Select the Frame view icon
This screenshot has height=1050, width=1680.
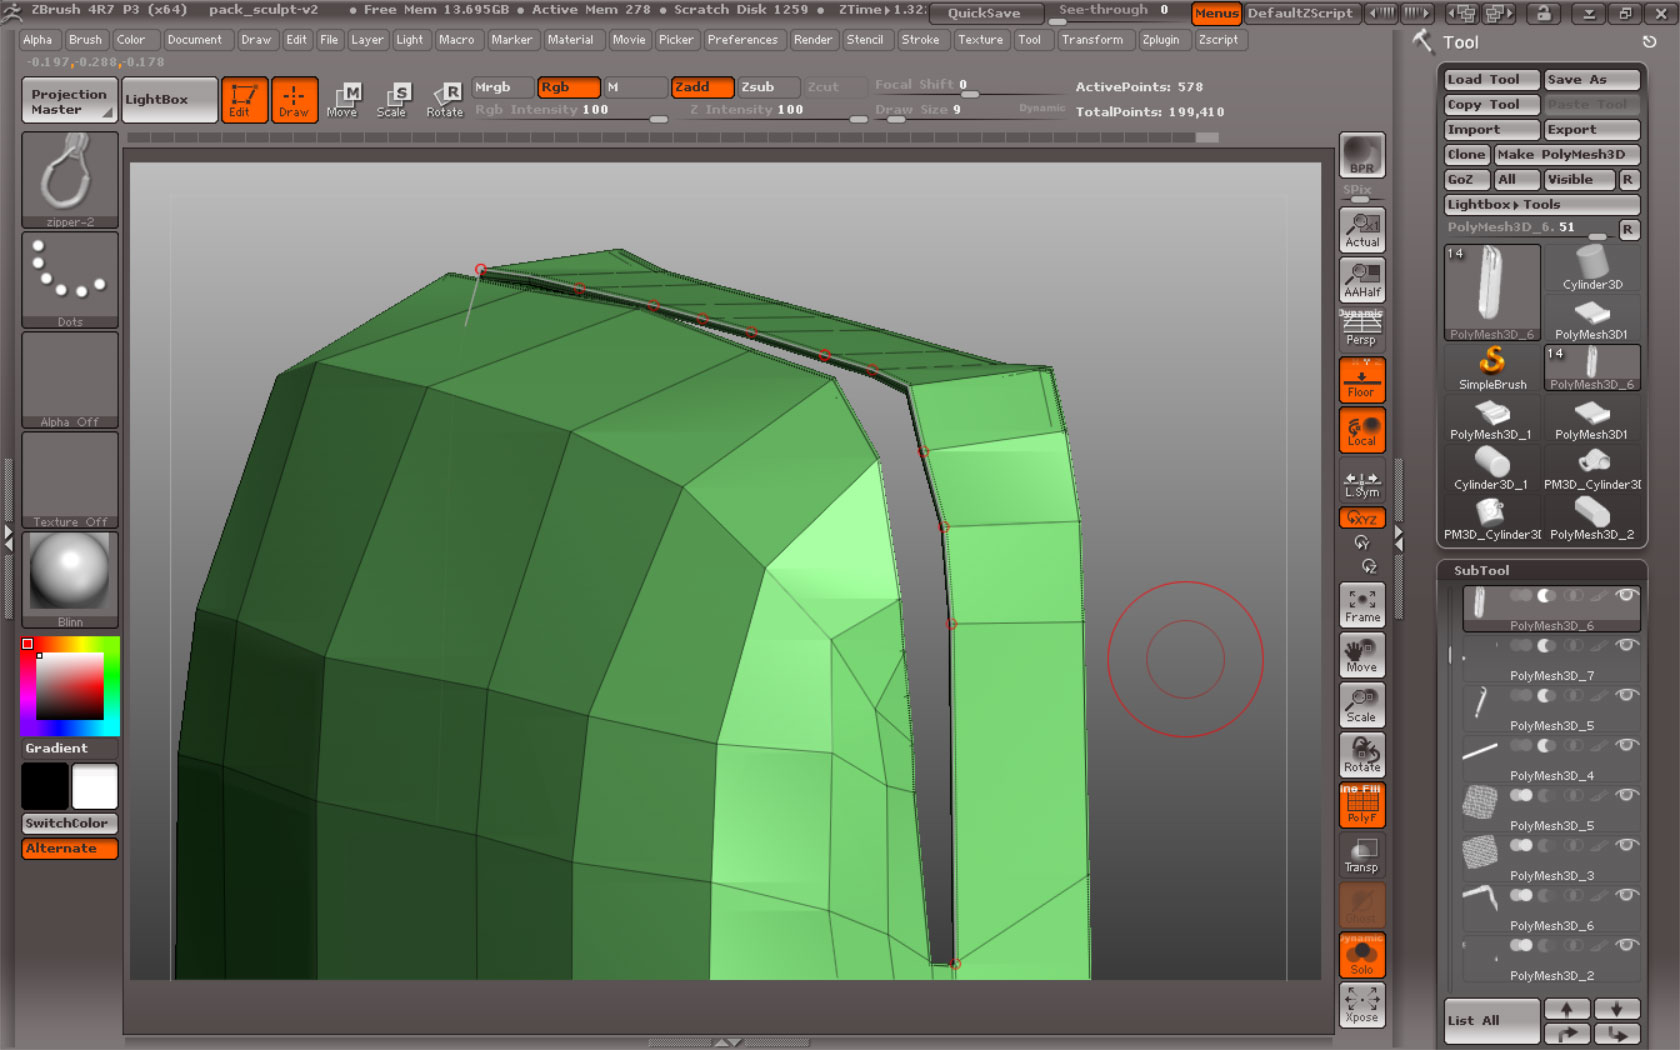click(x=1361, y=605)
